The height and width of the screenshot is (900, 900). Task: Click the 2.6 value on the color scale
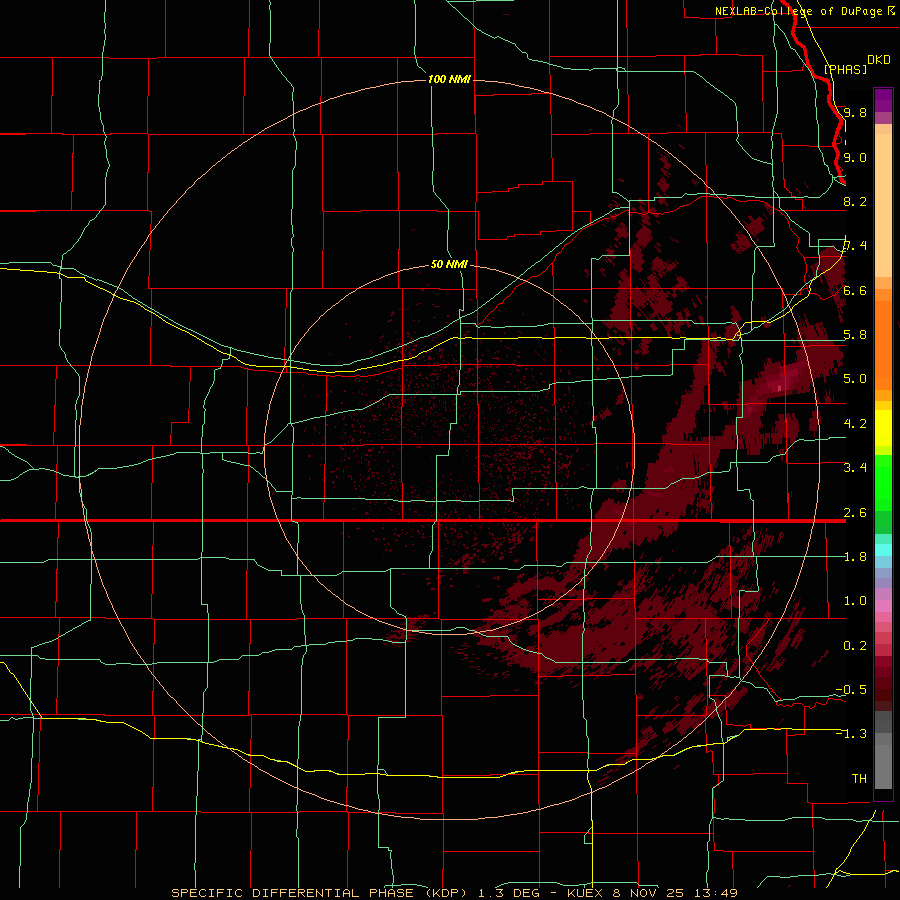coord(855,513)
